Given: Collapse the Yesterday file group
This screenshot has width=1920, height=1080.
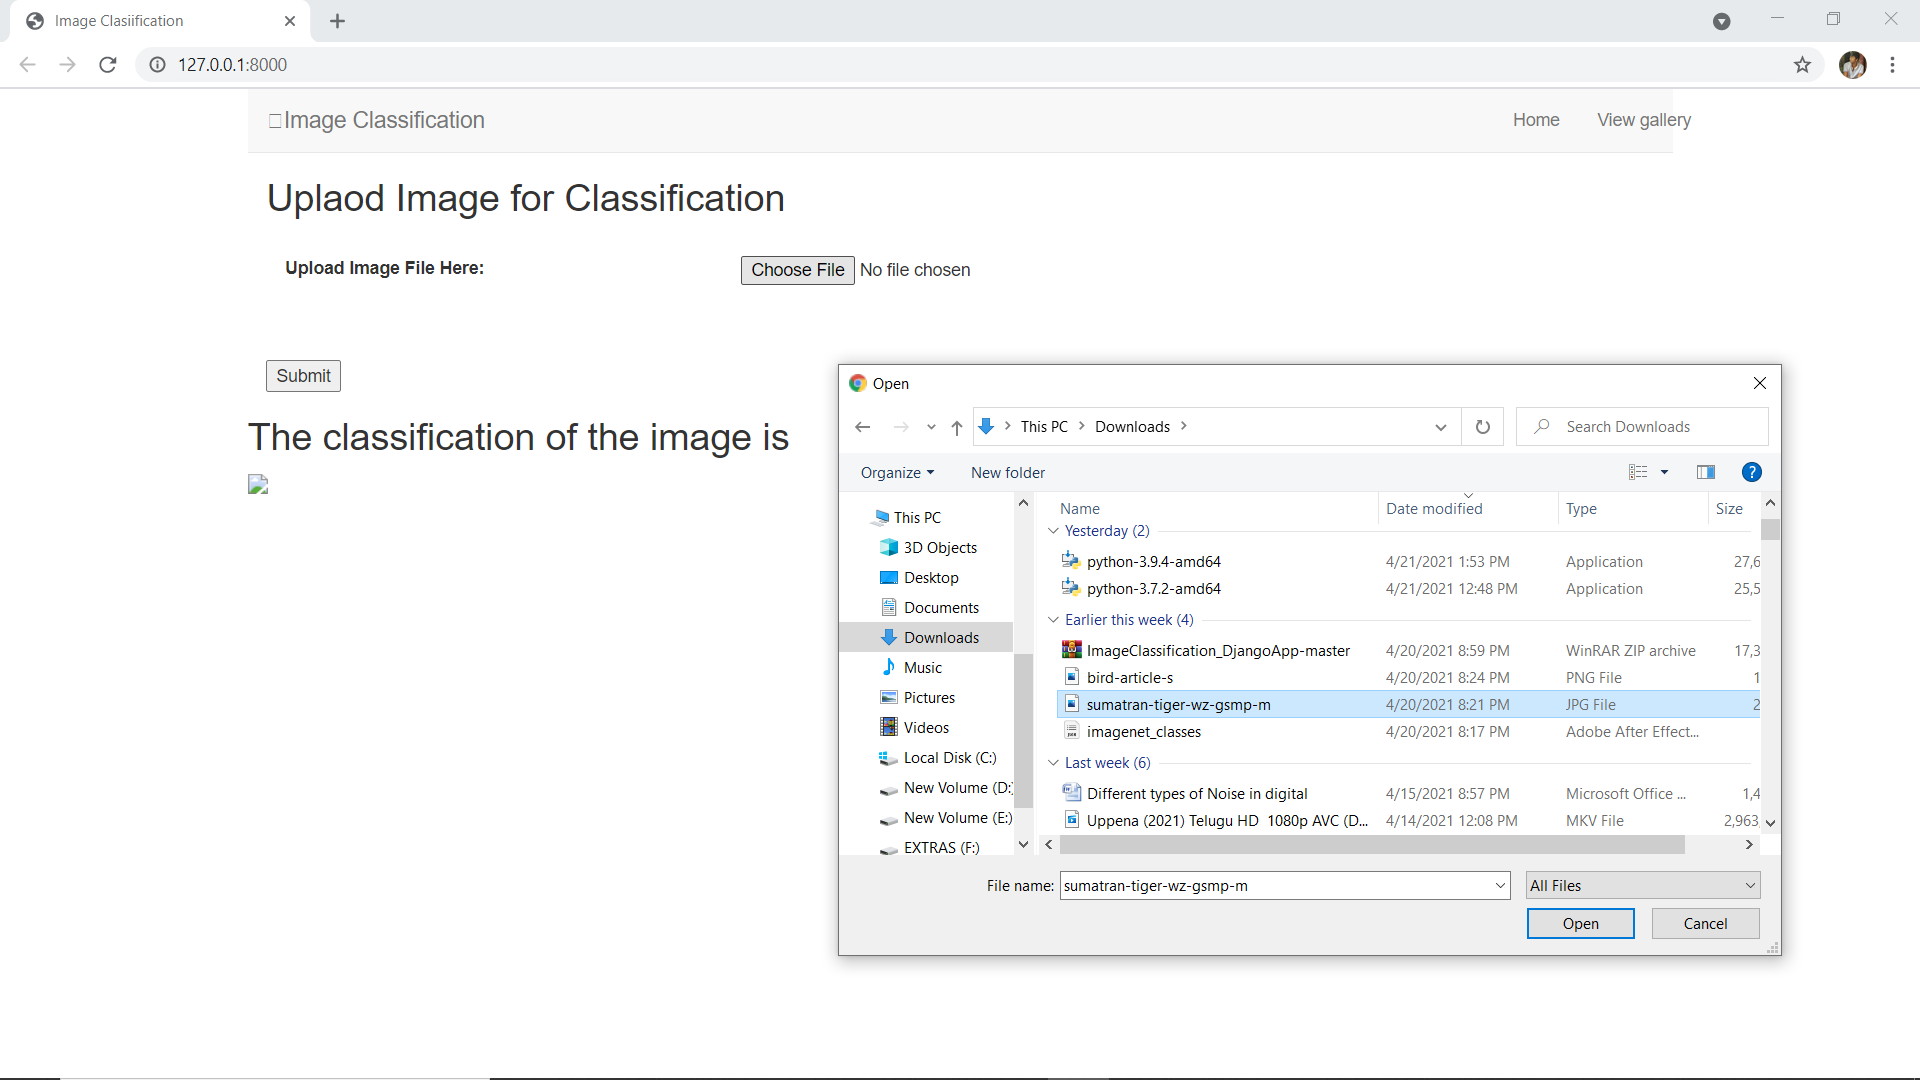Looking at the screenshot, I should [1053, 531].
